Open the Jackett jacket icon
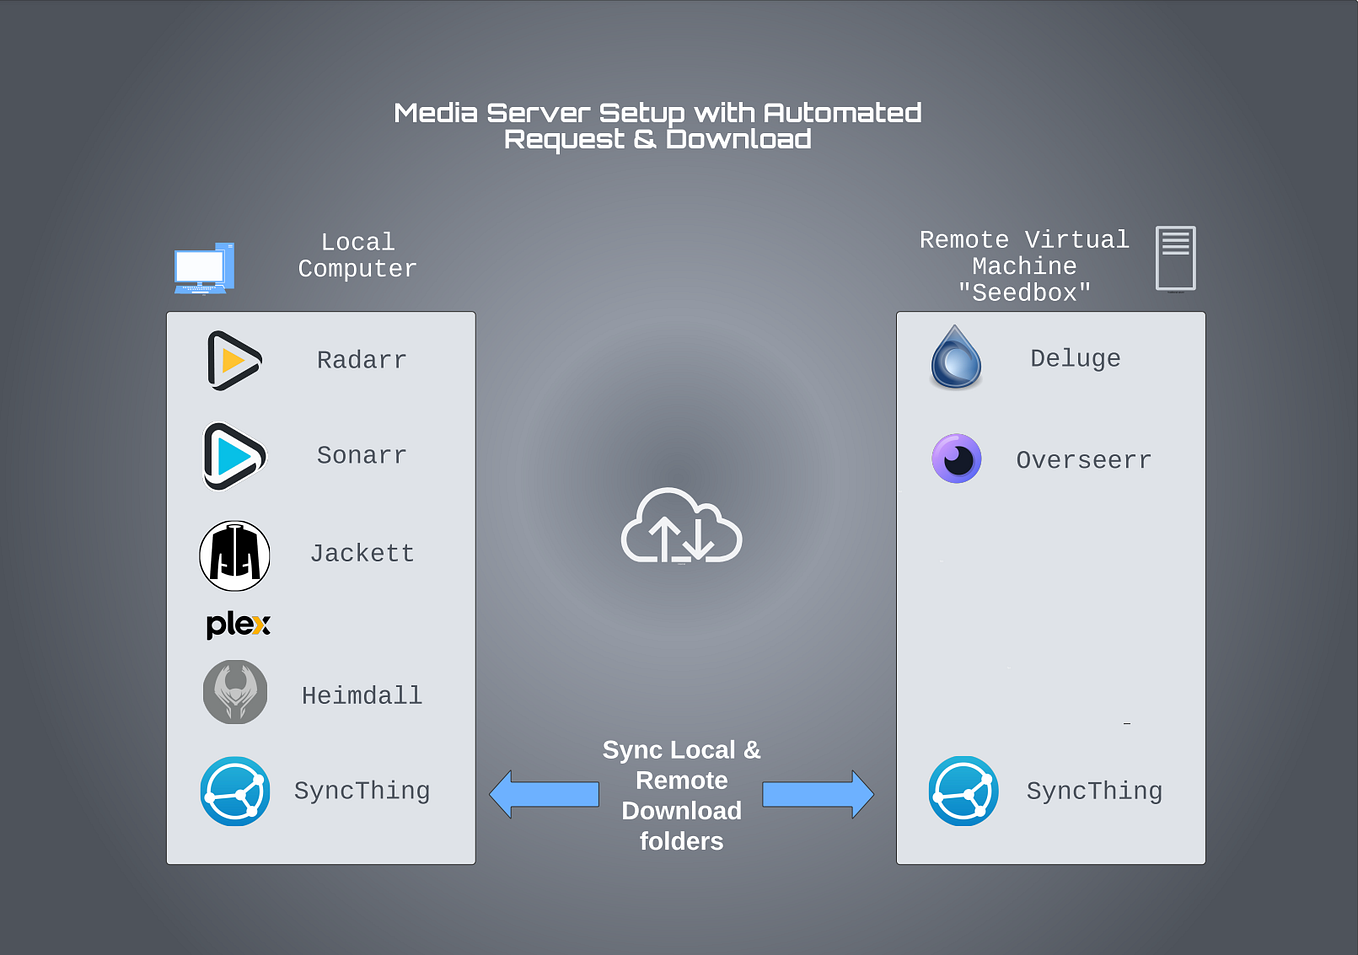The width and height of the screenshot is (1358, 955). coord(234,555)
